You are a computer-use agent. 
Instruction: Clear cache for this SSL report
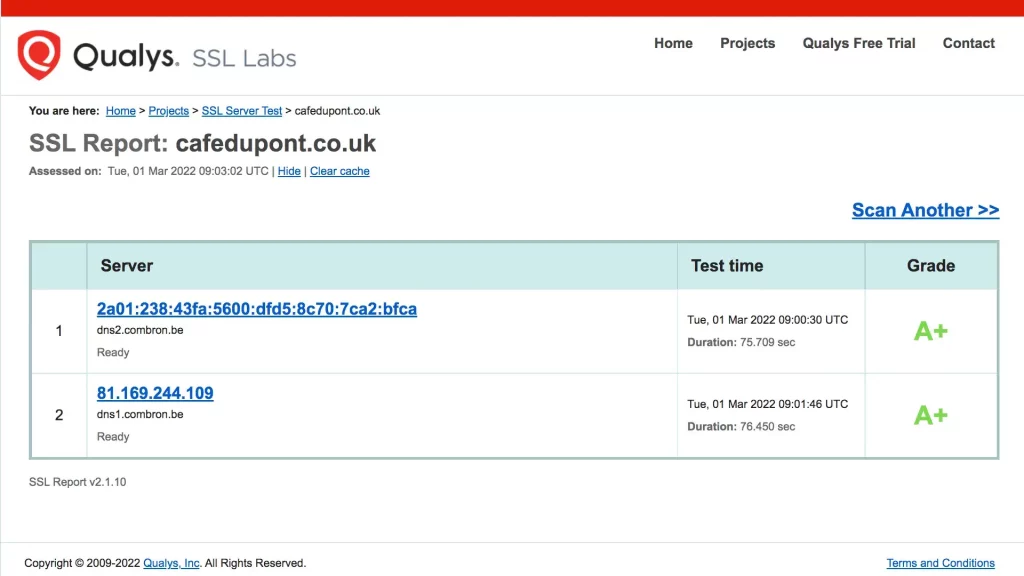339,171
